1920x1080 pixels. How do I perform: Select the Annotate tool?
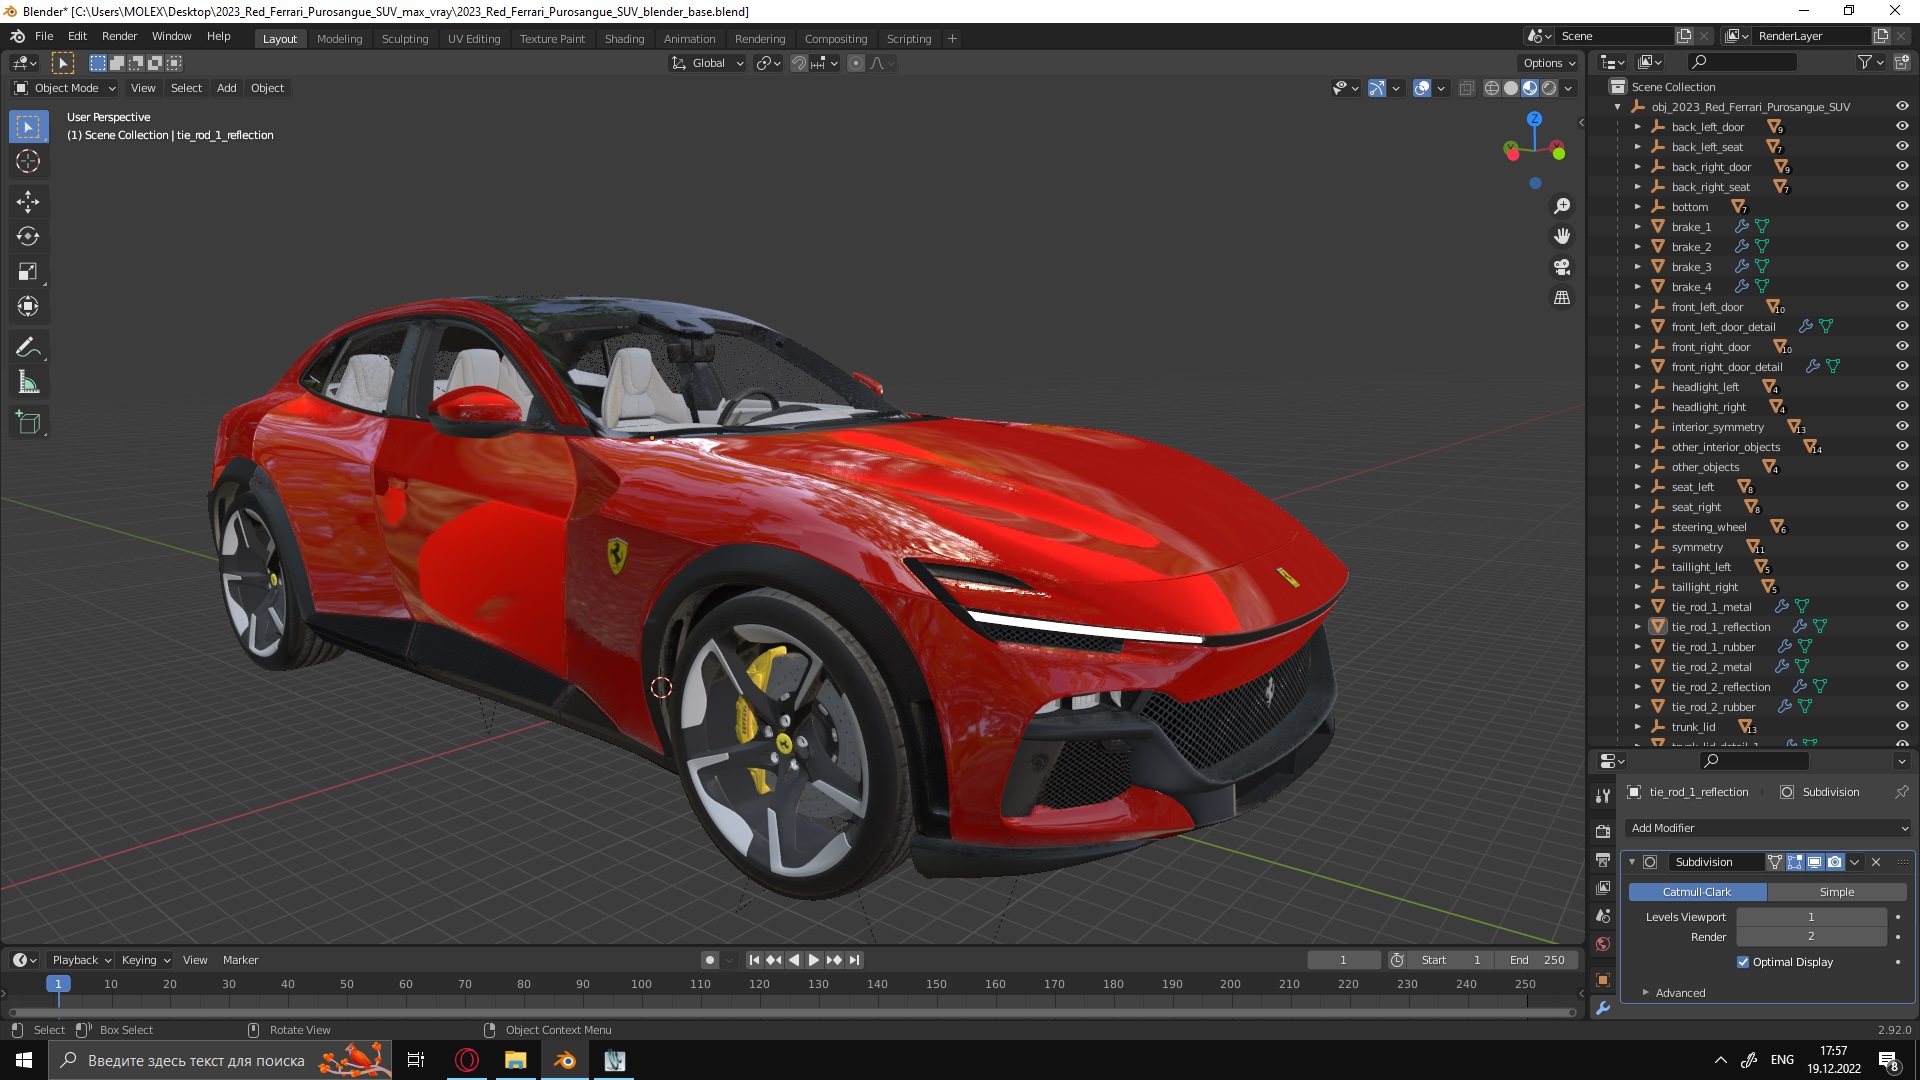pyautogui.click(x=28, y=348)
